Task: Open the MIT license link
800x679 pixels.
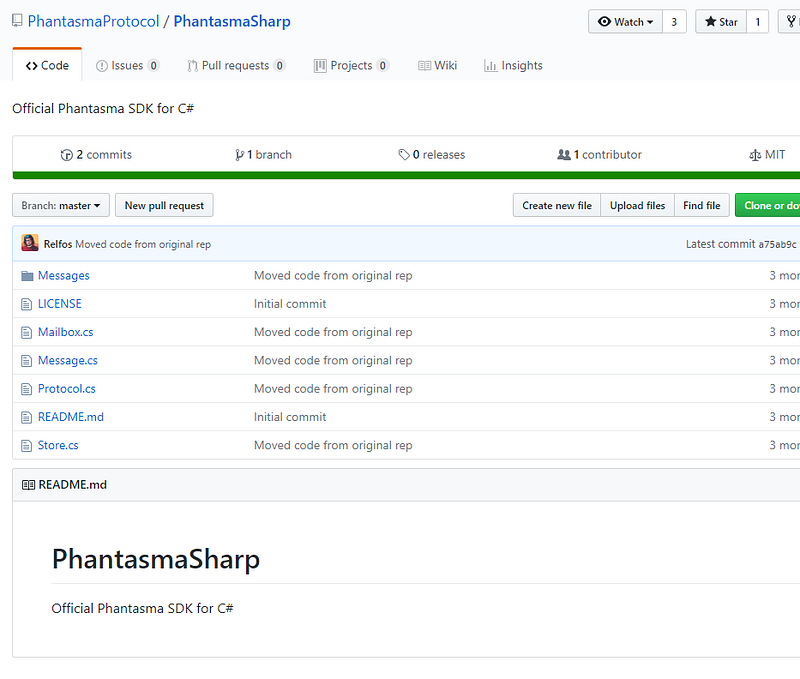Action: coord(767,155)
